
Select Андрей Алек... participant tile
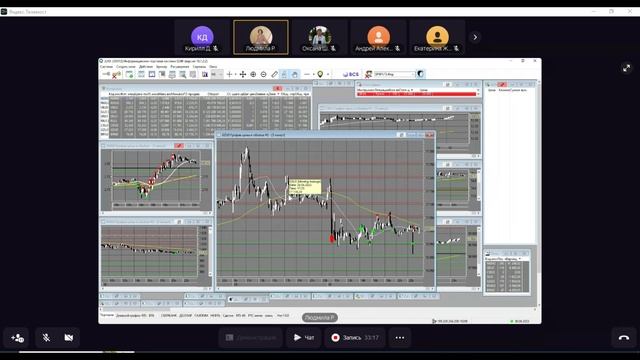pyautogui.click(x=378, y=38)
